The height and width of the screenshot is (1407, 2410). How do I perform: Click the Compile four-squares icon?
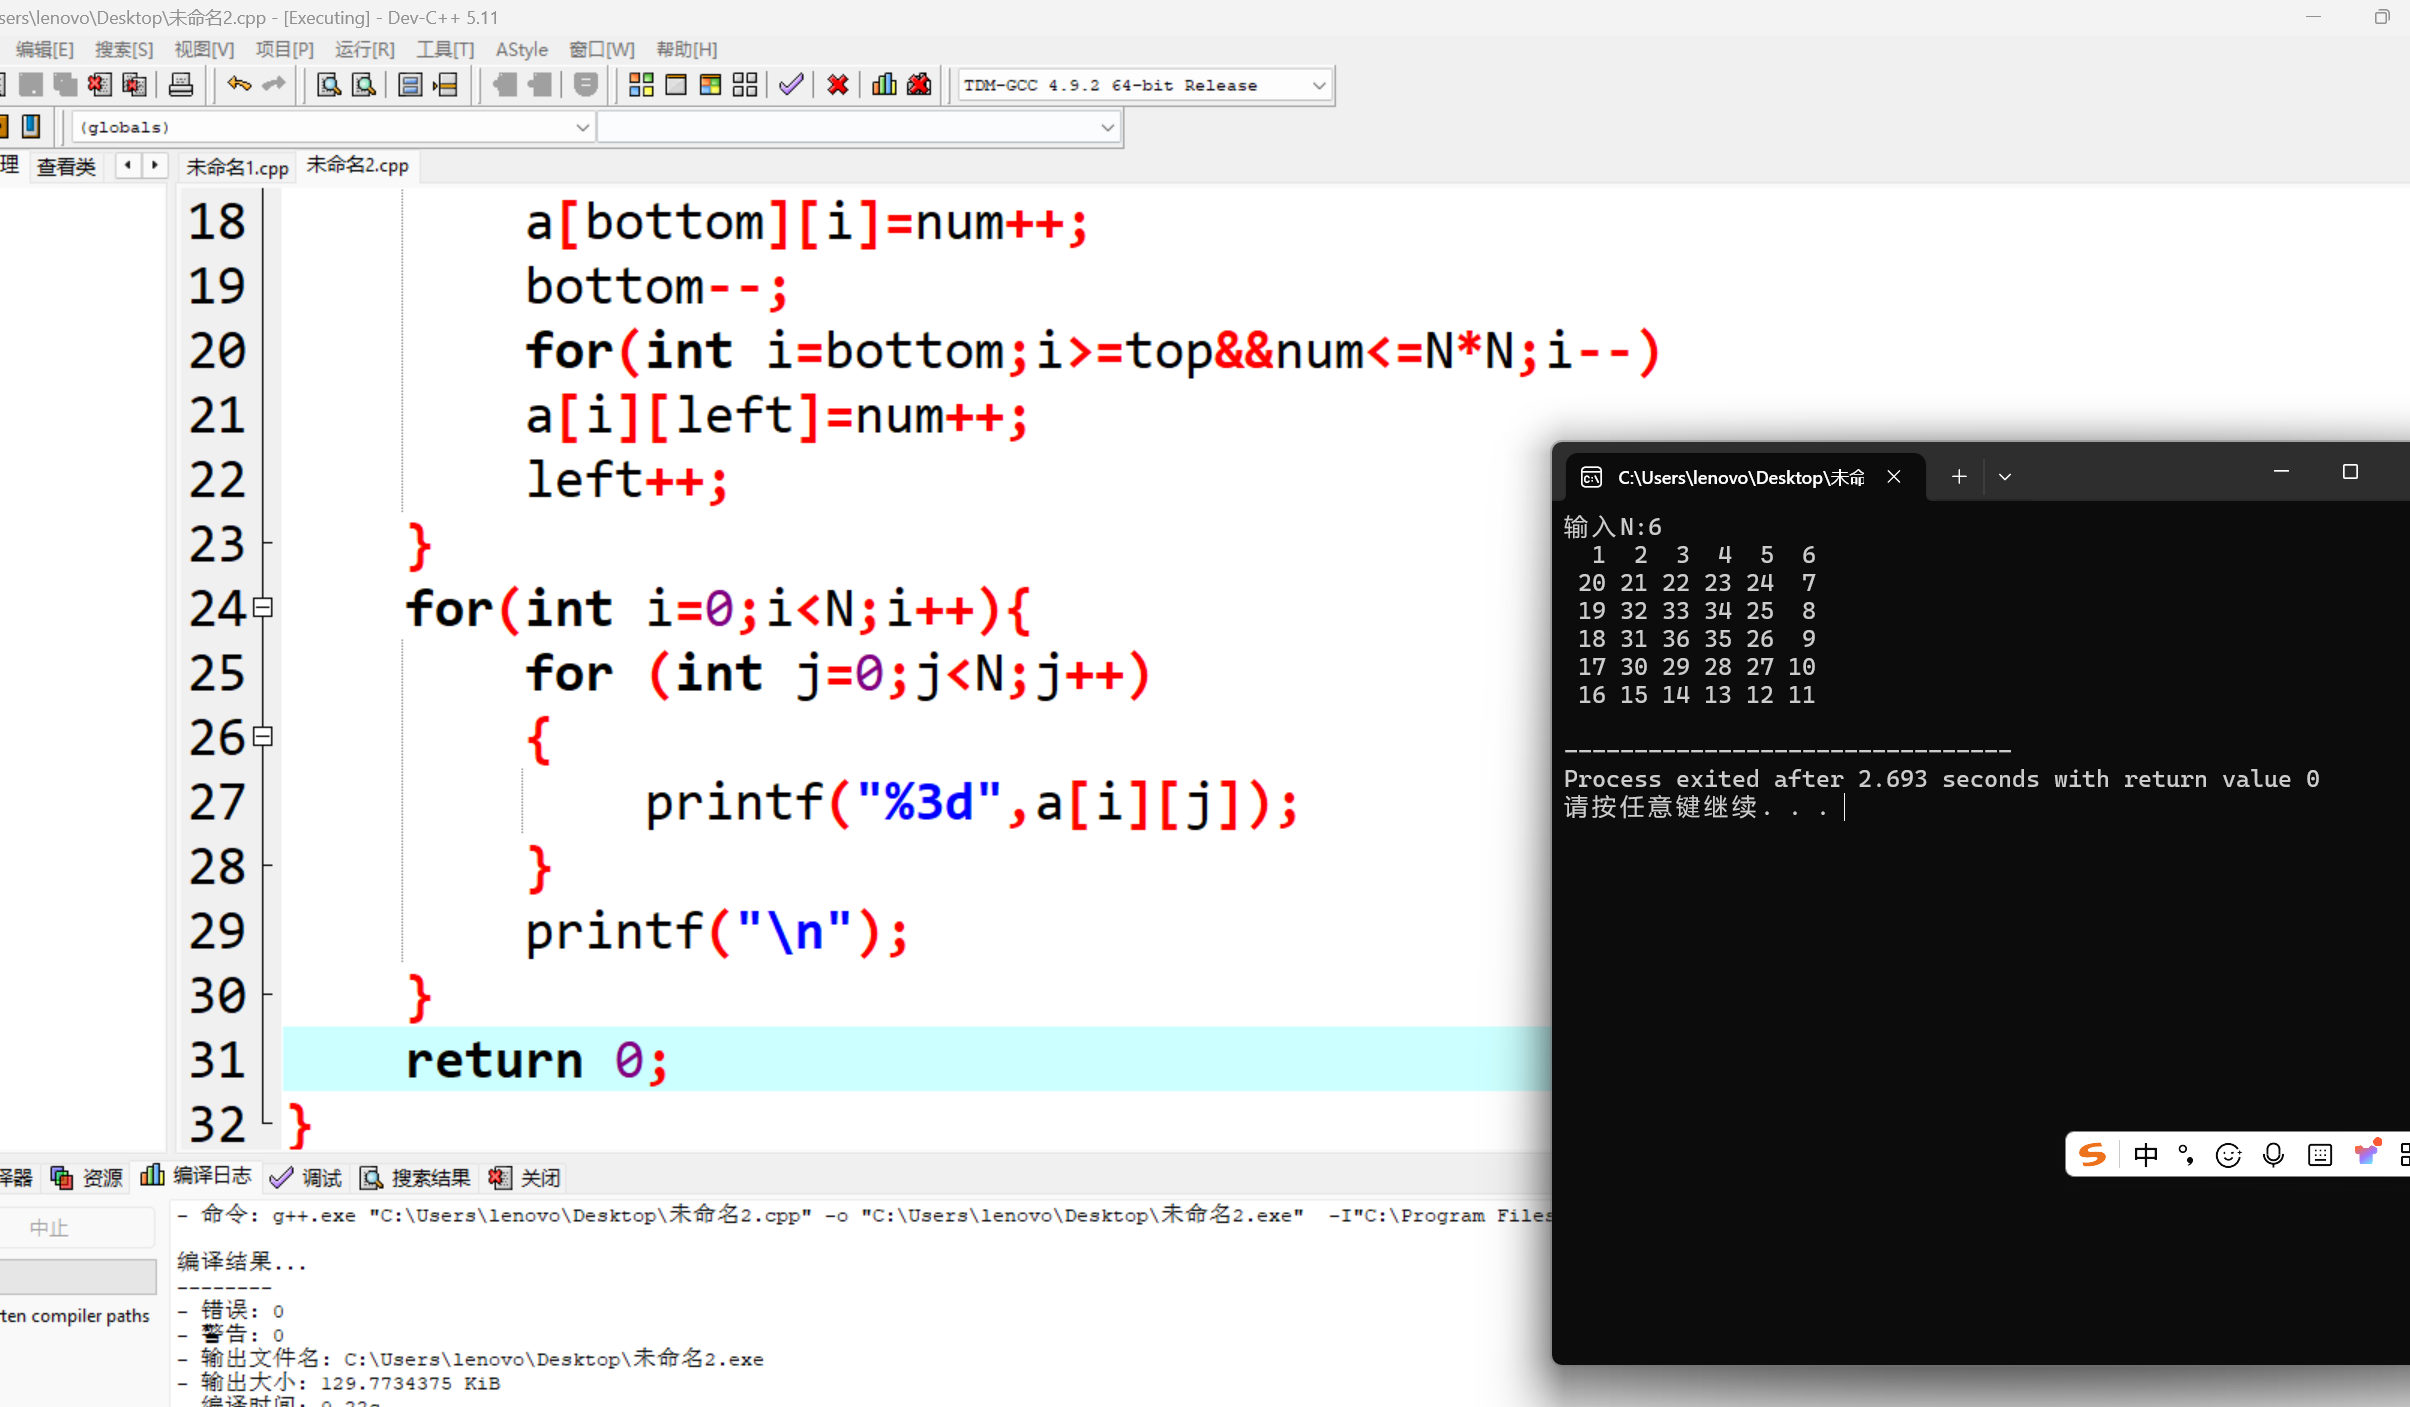pos(641,85)
